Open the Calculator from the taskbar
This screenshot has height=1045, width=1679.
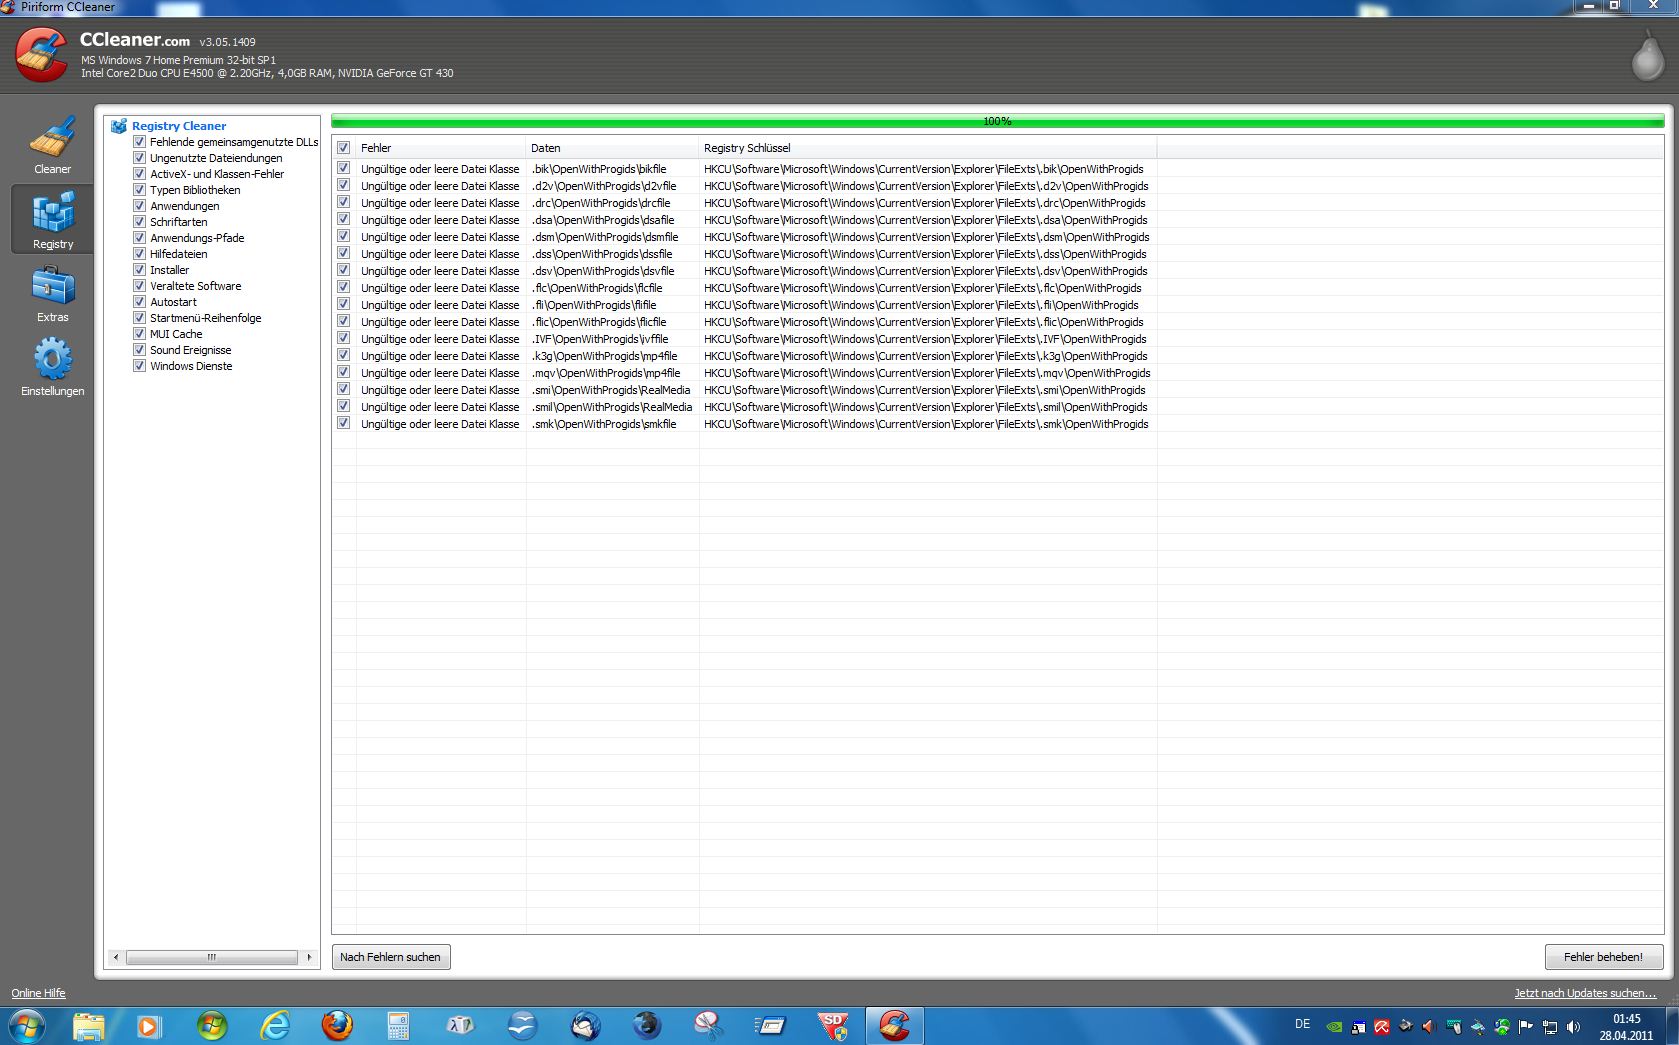pos(398,1026)
